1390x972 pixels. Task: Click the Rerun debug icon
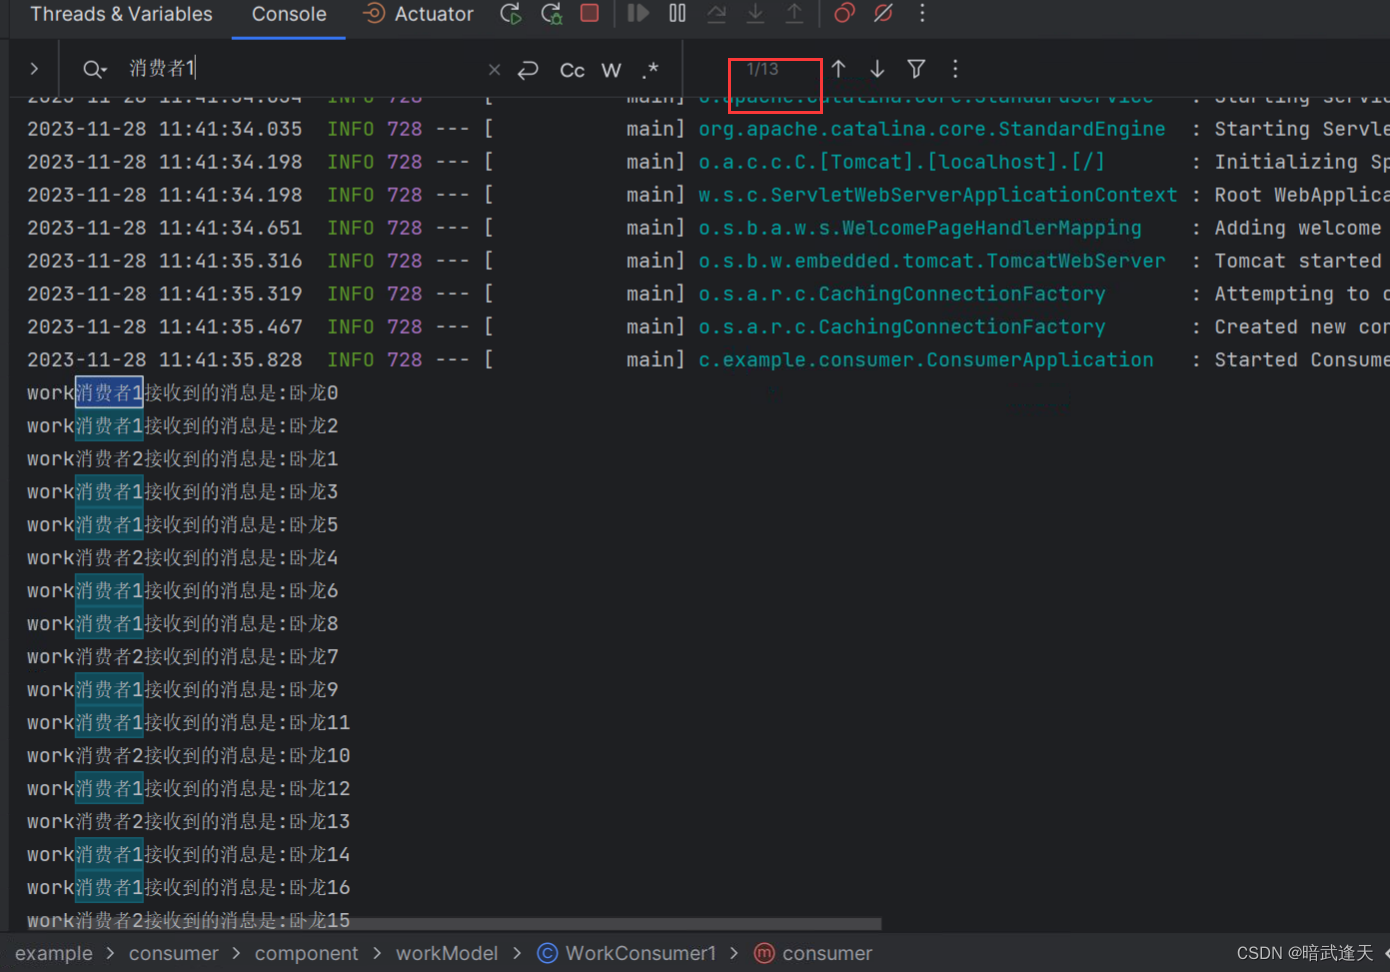[511, 14]
